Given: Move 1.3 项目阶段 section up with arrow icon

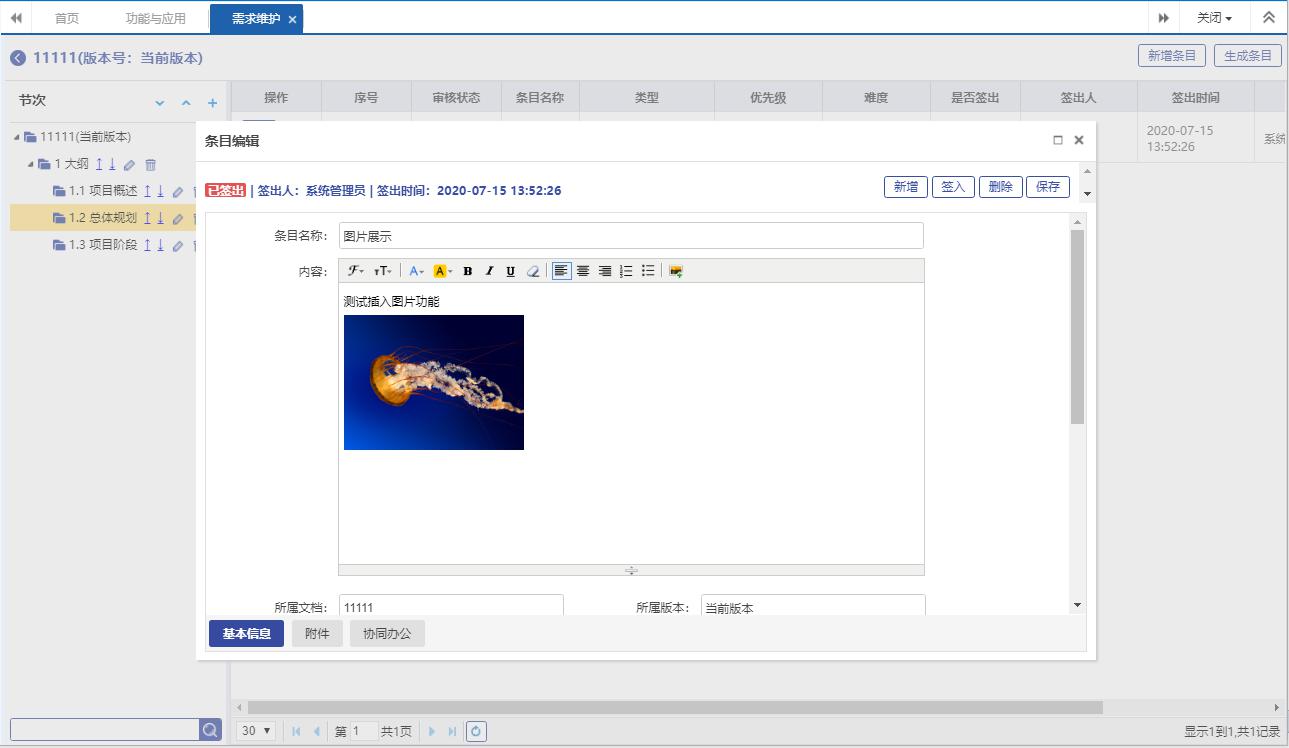Looking at the screenshot, I should click(x=147, y=245).
